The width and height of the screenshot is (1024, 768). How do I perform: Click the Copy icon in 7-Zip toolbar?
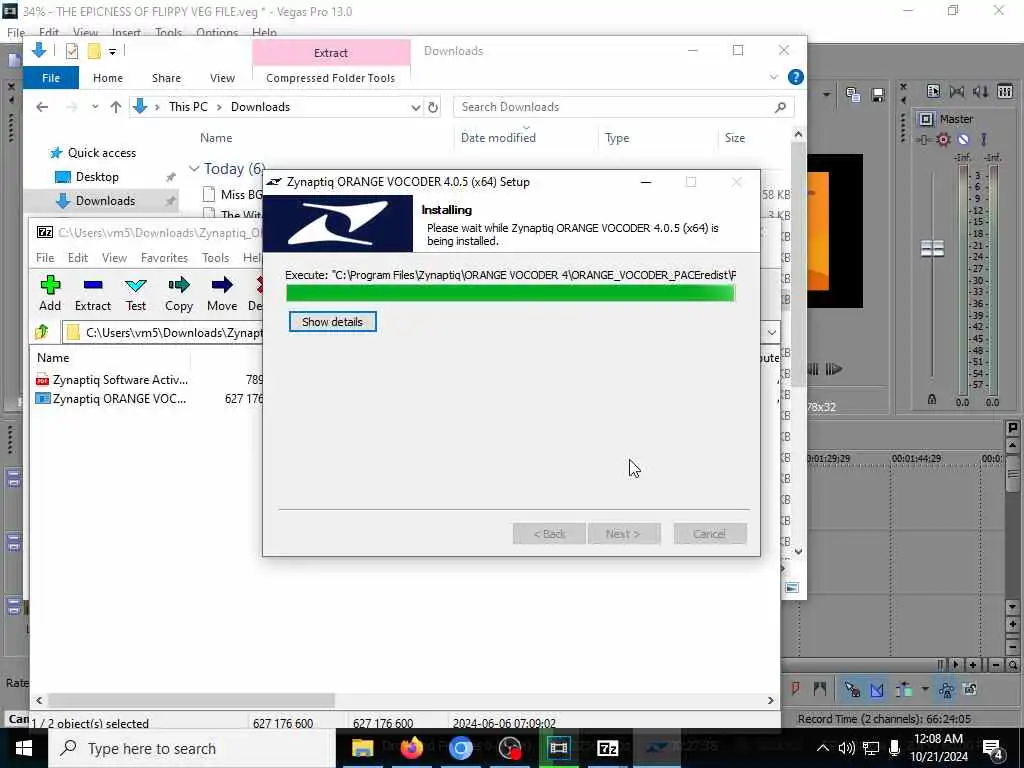tap(178, 293)
